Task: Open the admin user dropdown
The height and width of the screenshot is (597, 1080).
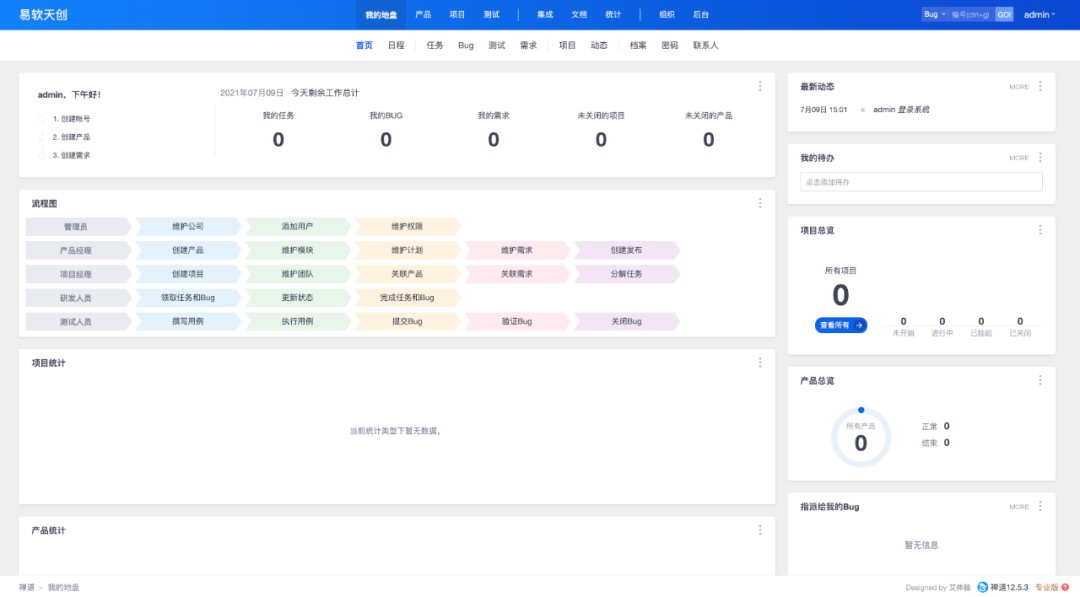Action: [x=1039, y=15]
